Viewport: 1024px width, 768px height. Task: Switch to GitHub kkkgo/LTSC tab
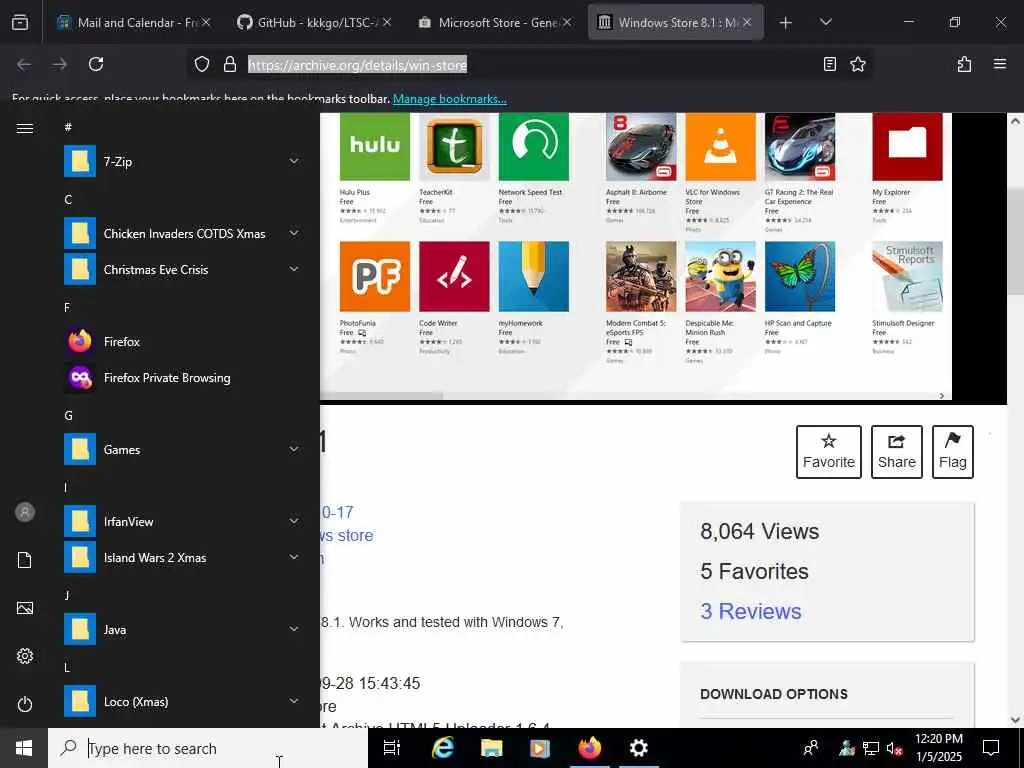313,22
